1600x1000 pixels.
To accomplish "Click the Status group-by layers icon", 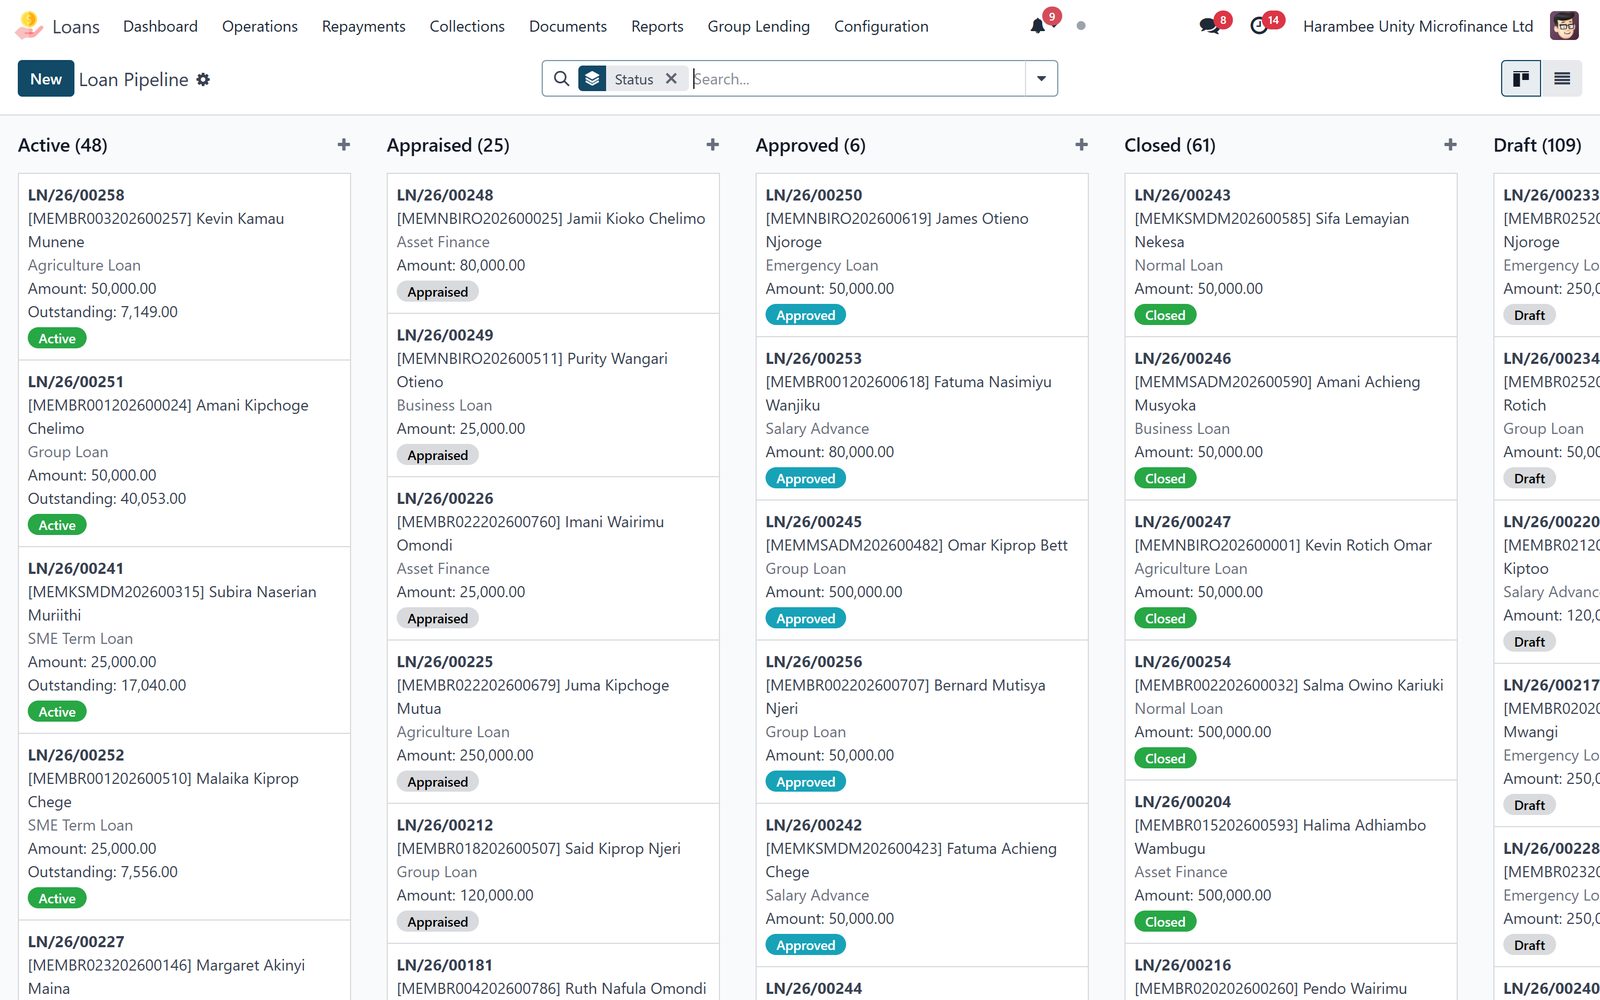I will click(593, 79).
